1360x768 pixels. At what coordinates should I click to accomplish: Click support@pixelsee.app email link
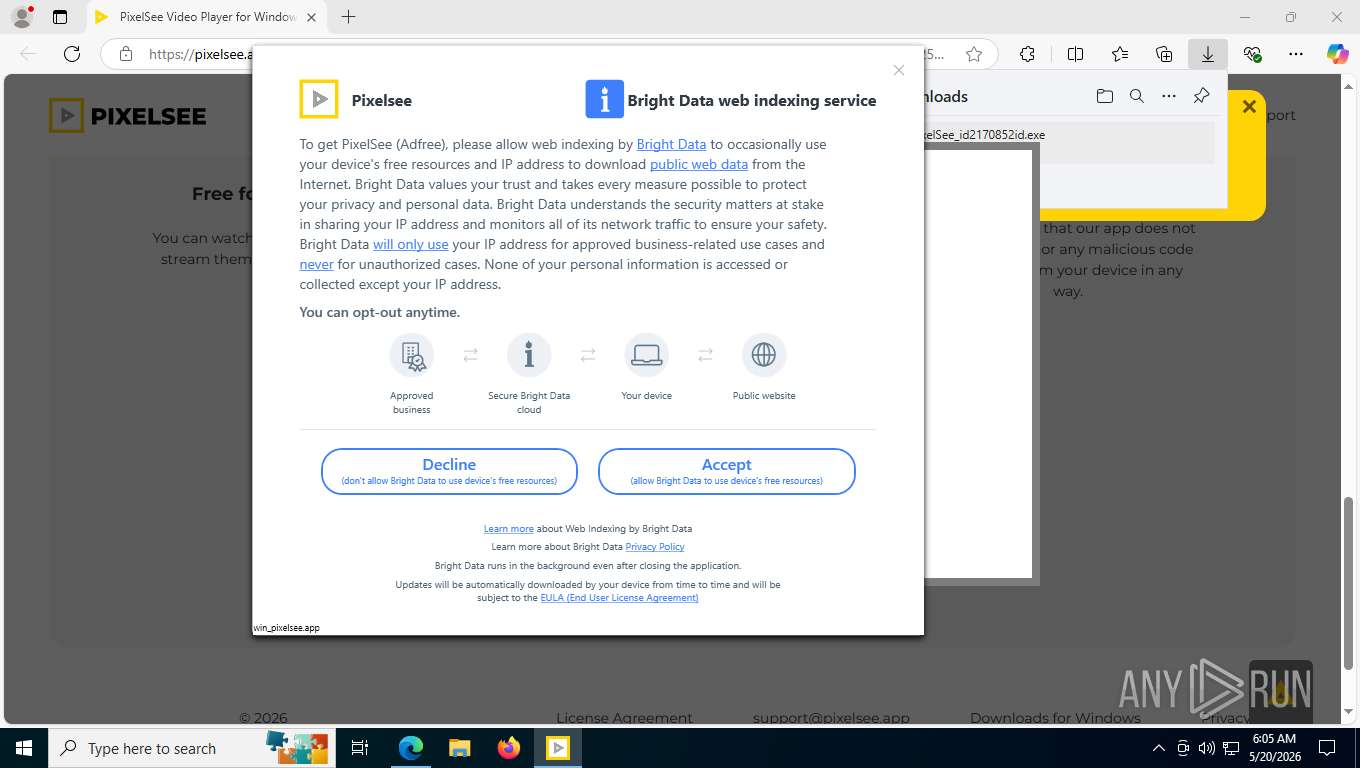(831, 718)
